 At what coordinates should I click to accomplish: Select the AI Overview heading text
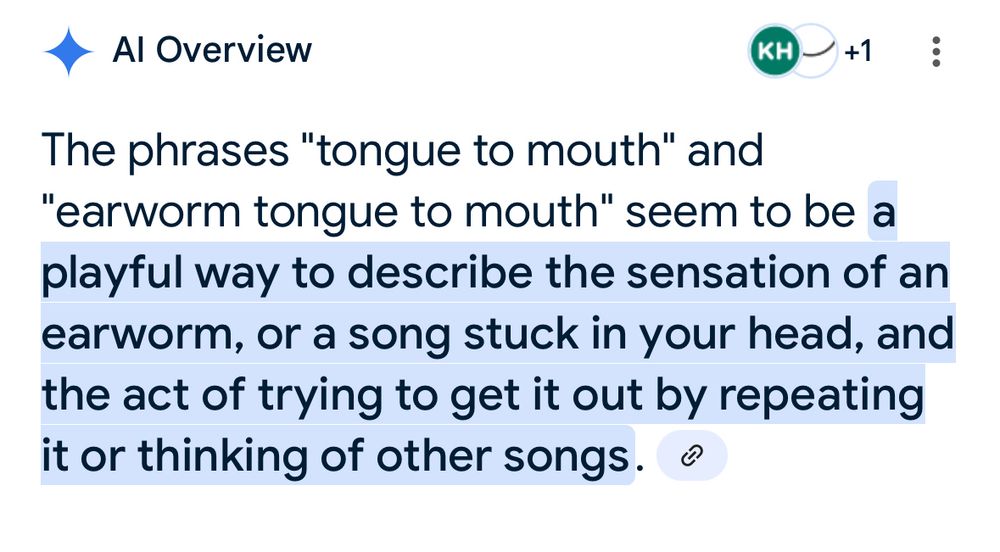coord(212,50)
